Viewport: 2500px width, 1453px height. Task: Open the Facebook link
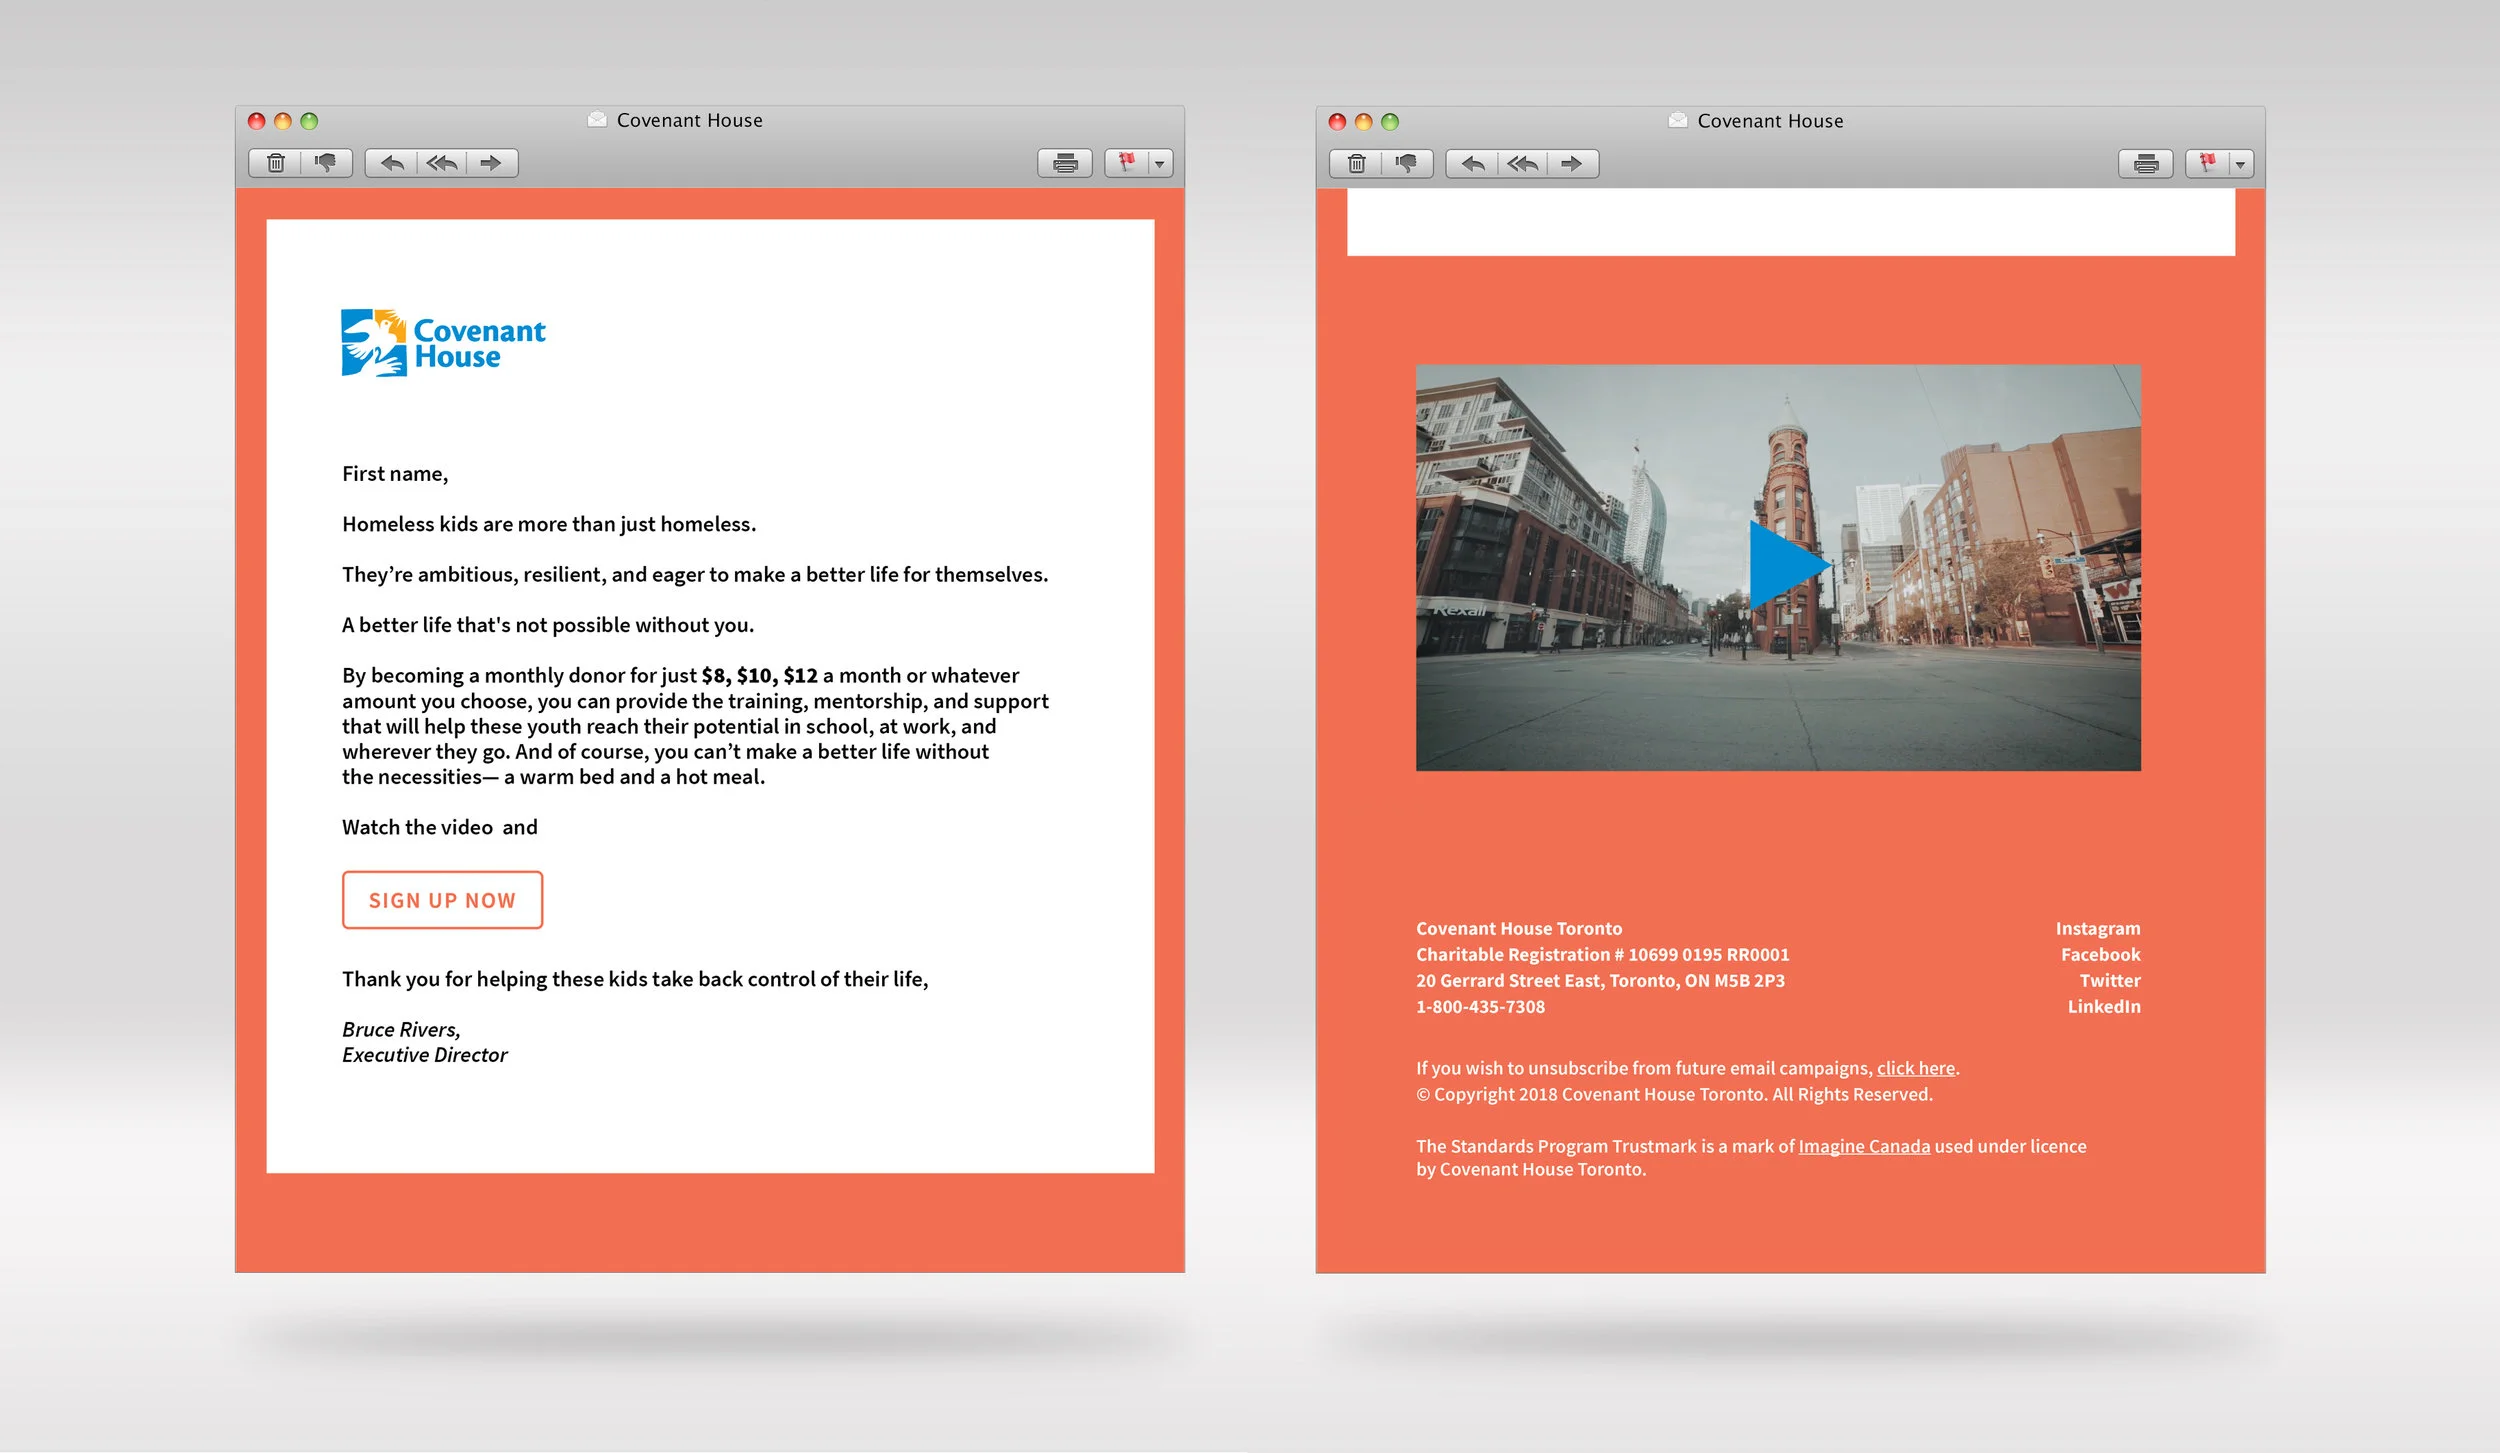[x=2100, y=955]
